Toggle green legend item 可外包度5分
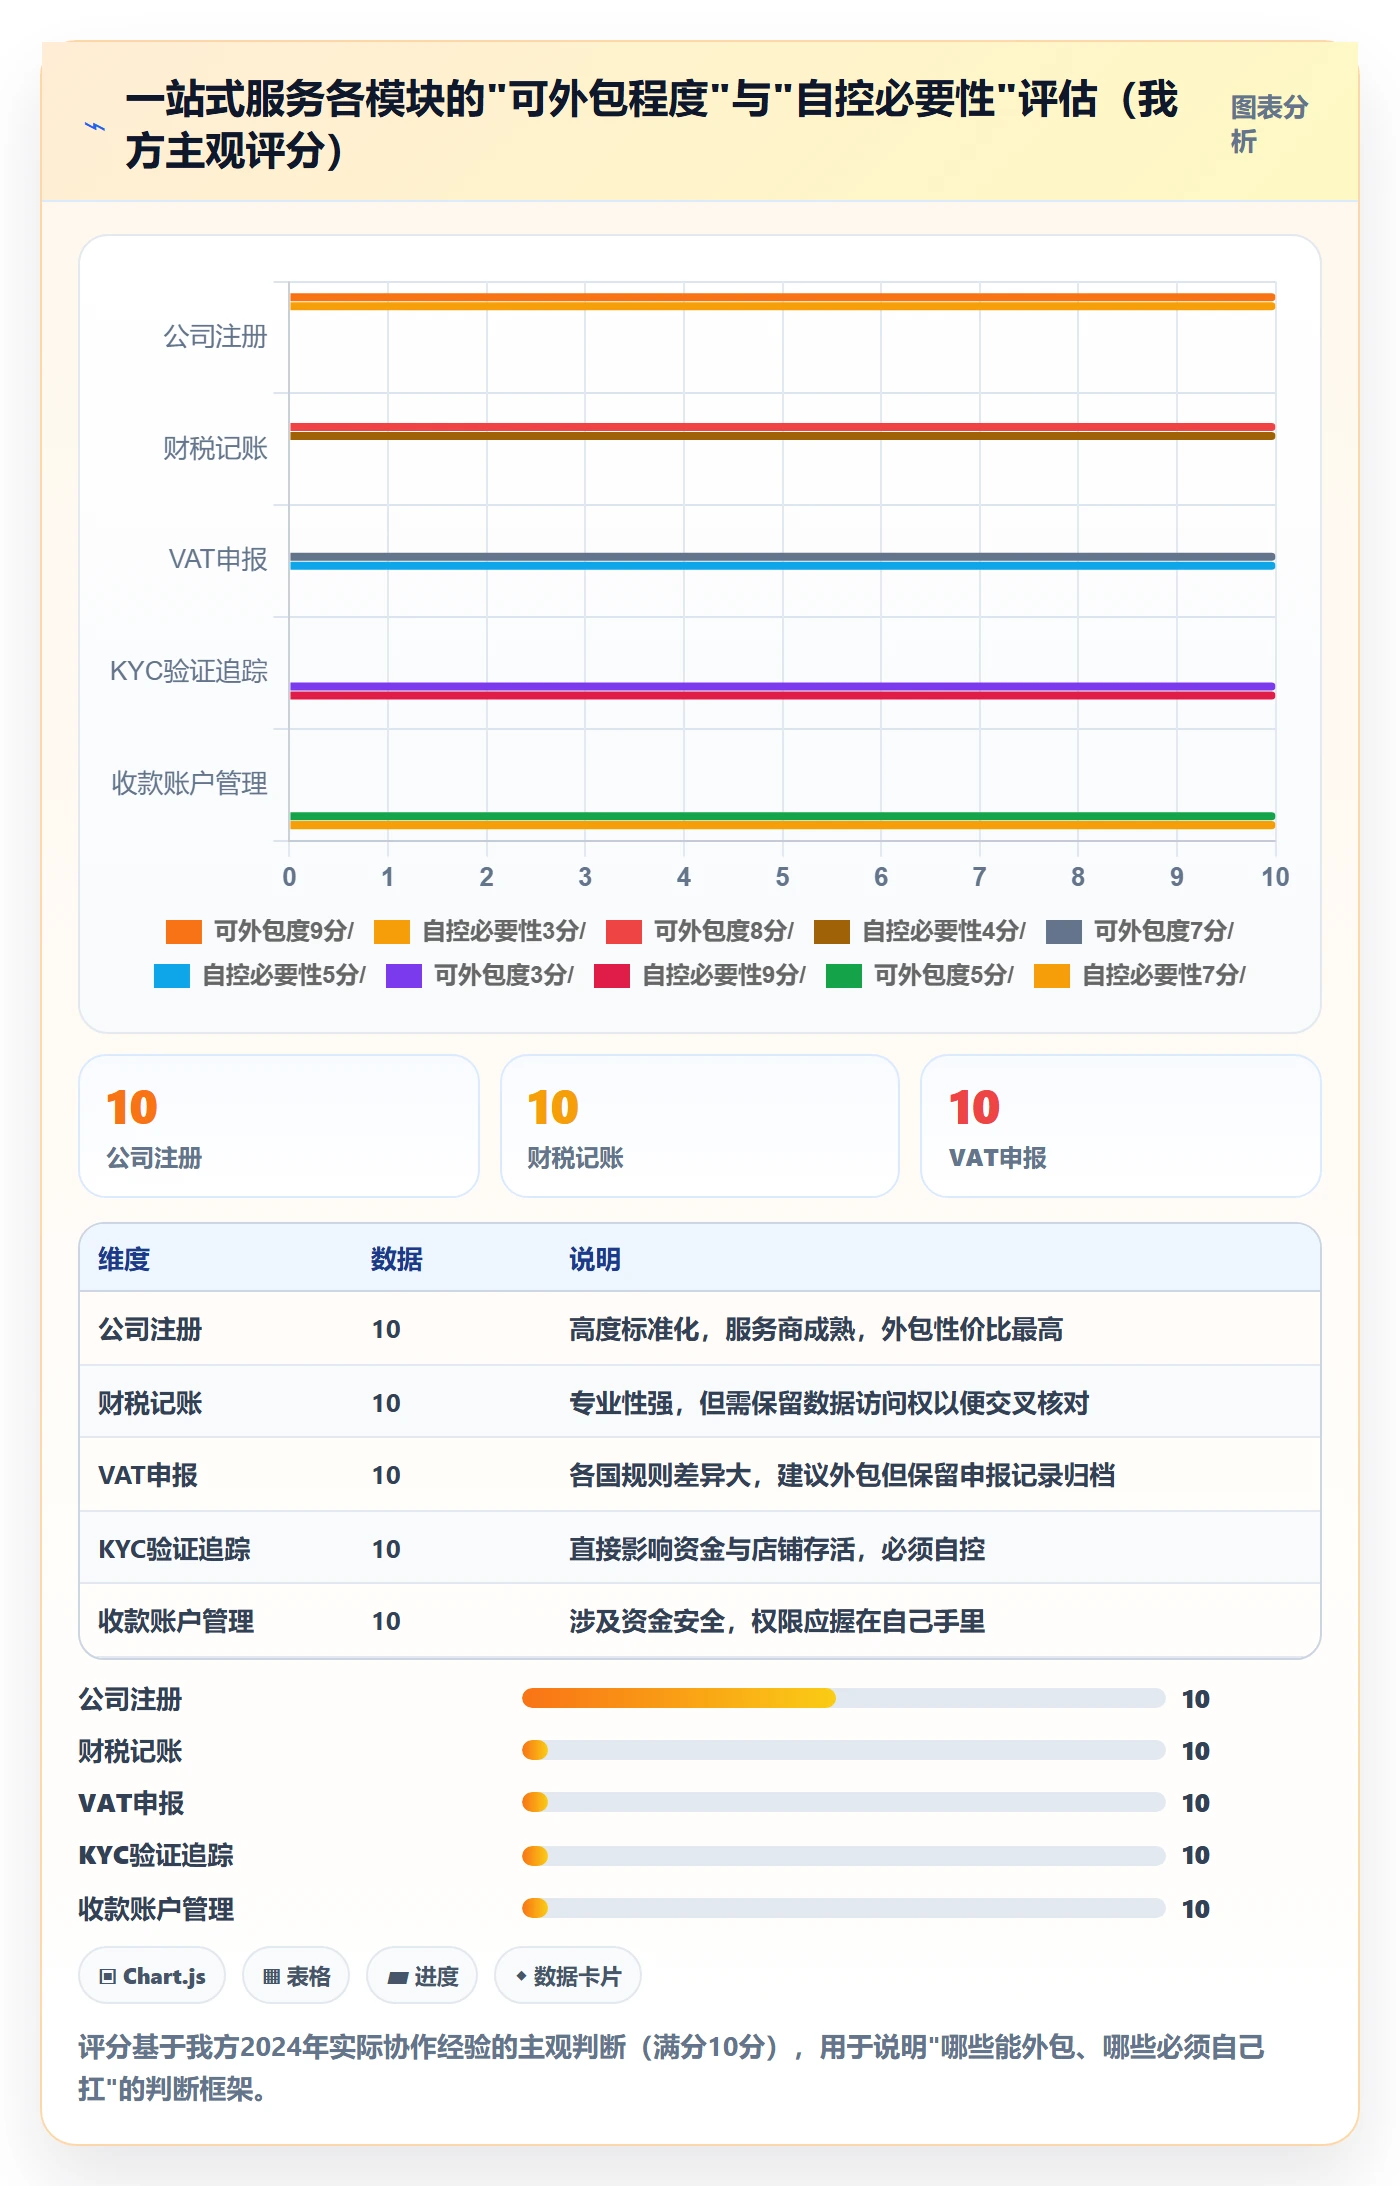1400x2186 pixels. click(x=919, y=976)
